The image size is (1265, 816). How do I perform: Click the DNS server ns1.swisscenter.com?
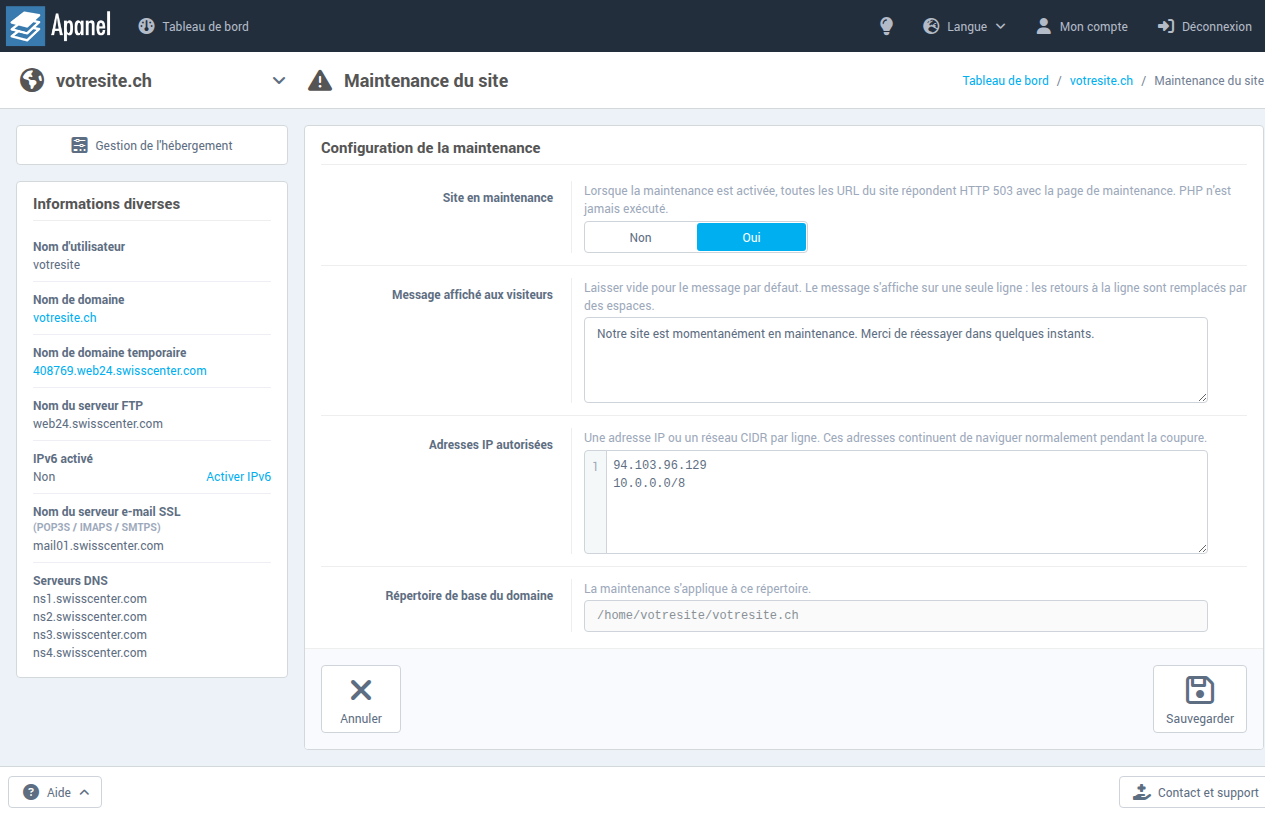coord(90,599)
